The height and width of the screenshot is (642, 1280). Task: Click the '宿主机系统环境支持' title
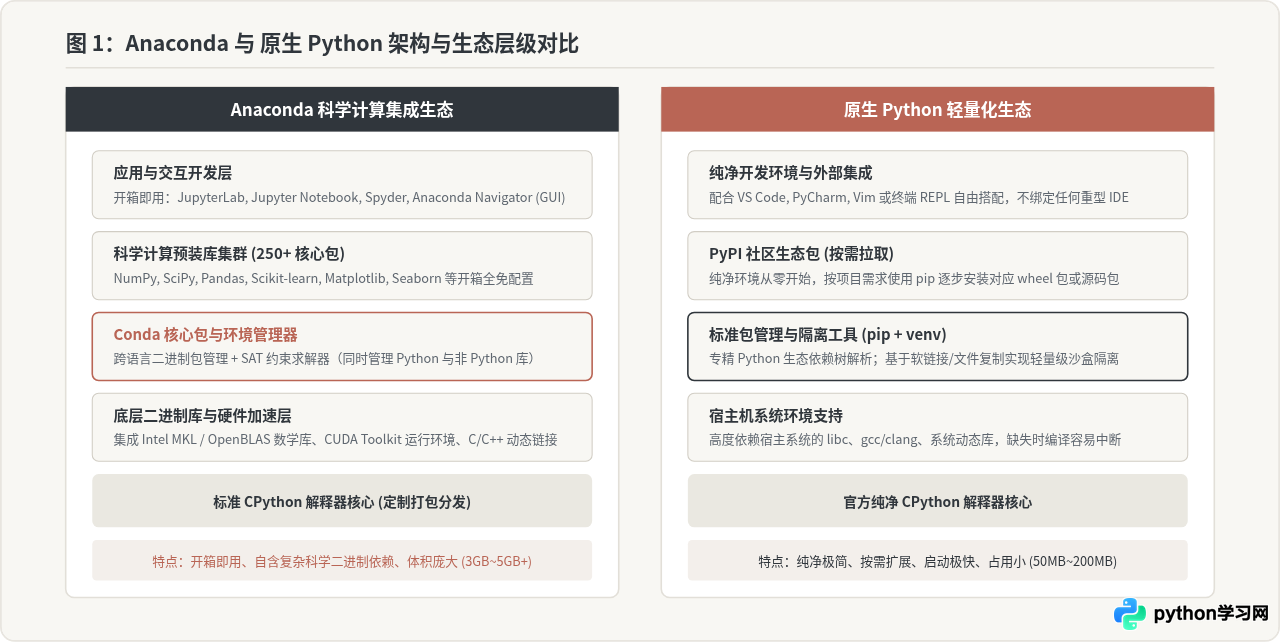(776, 416)
